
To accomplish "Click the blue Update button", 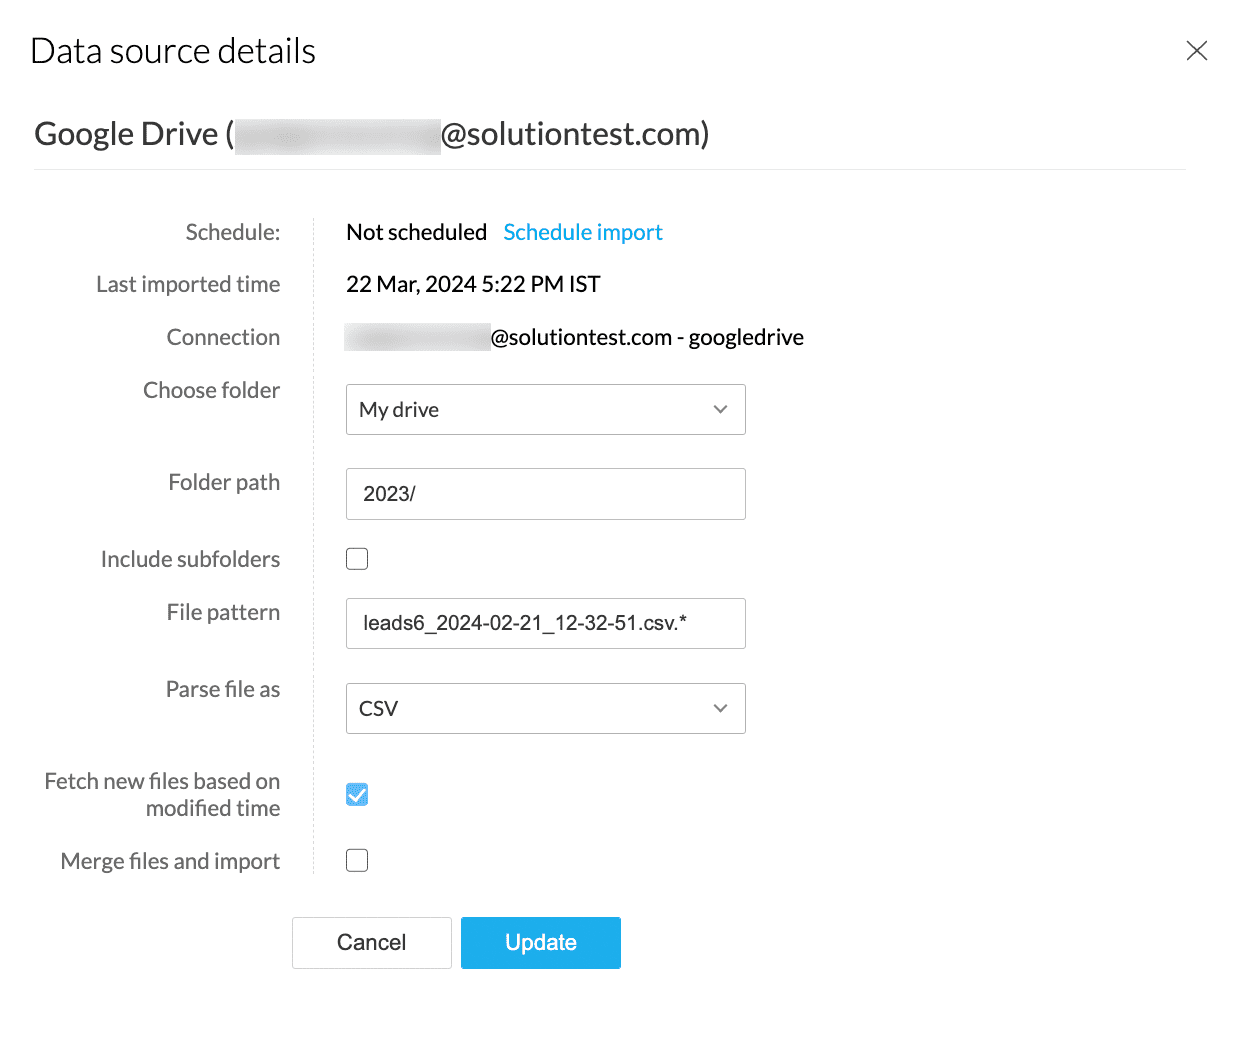I will click(540, 943).
